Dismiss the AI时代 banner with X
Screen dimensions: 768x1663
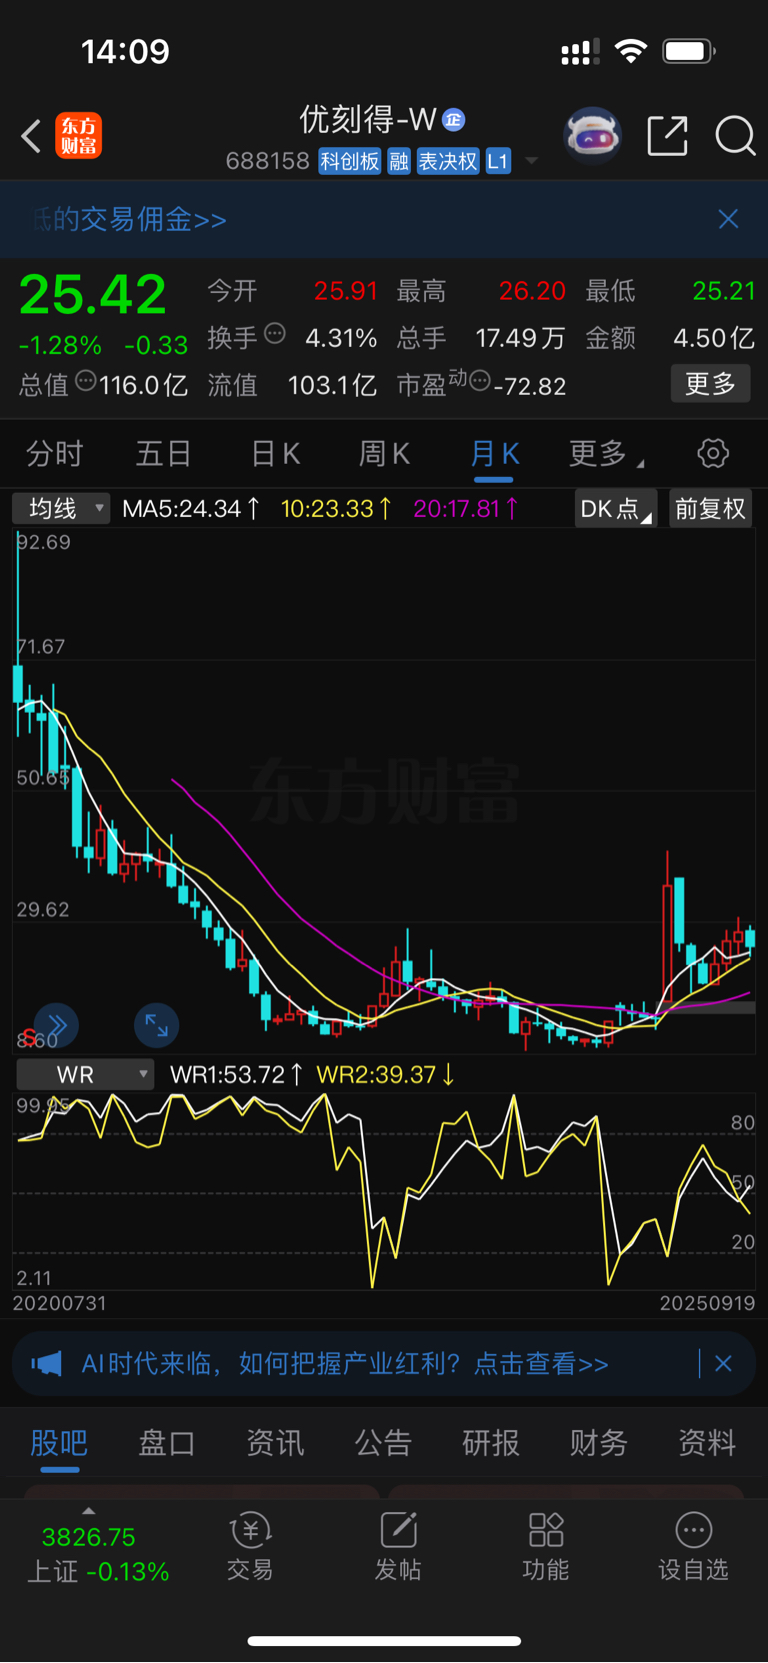click(724, 1364)
